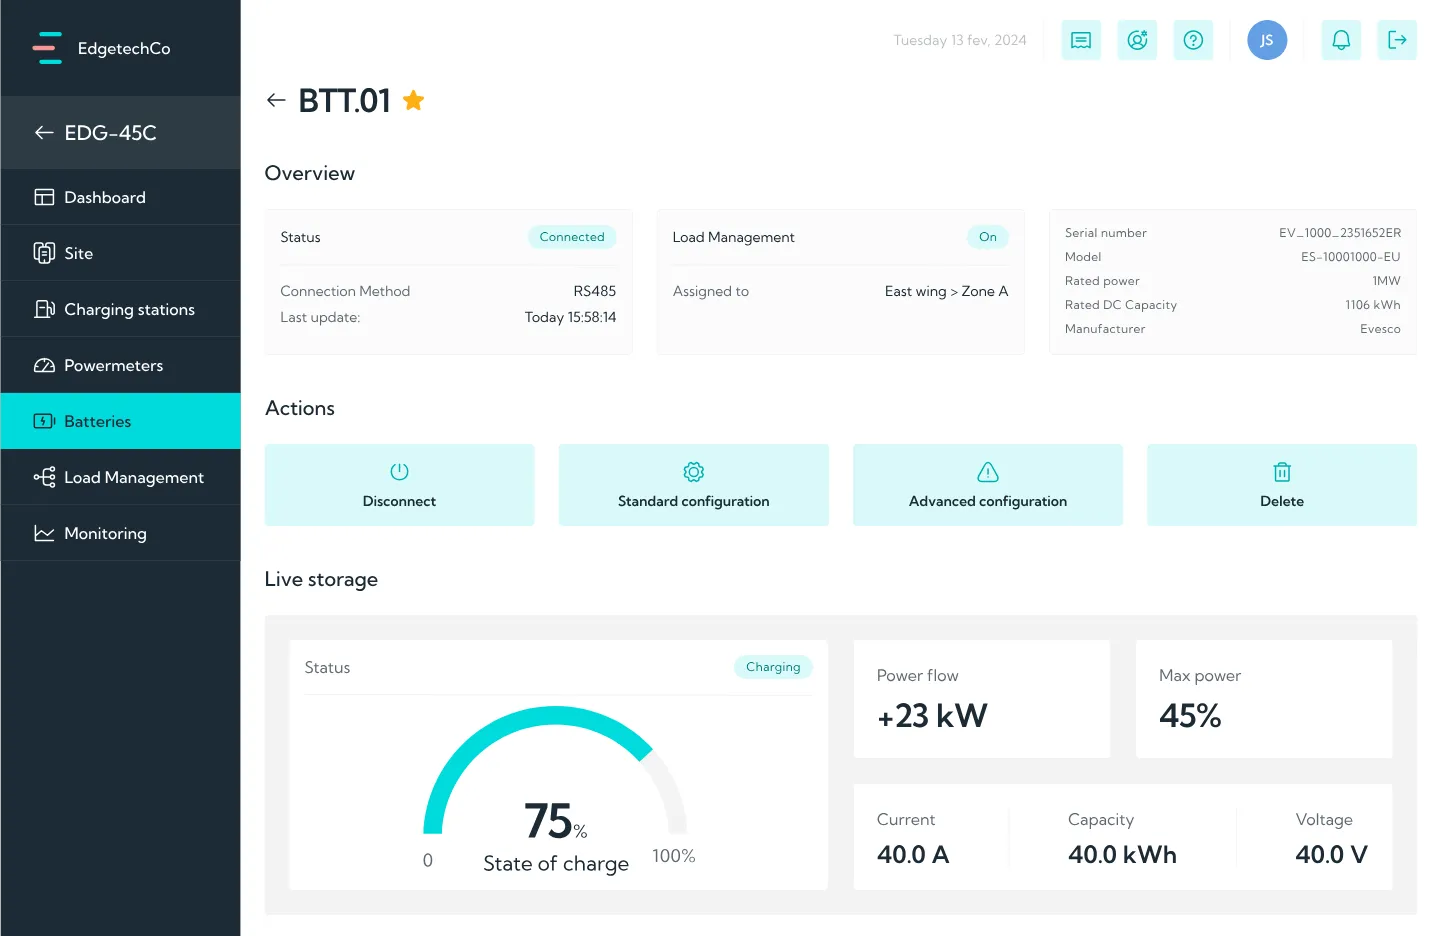The width and height of the screenshot is (1441, 936).
Task: Open the help question mark icon
Action: (x=1193, y=40)
